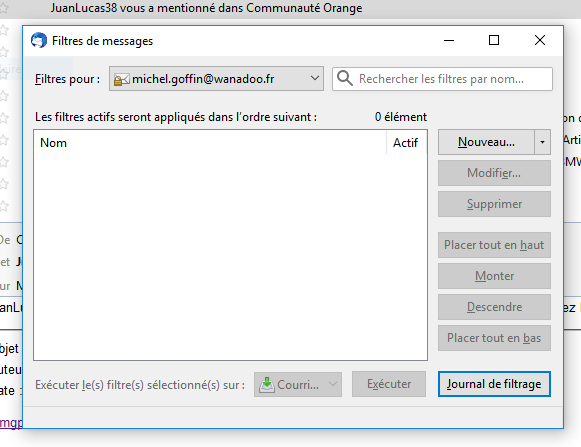Click the magnifier icon in search box
This screenshot has width=581, height=447.
(345, 79)
